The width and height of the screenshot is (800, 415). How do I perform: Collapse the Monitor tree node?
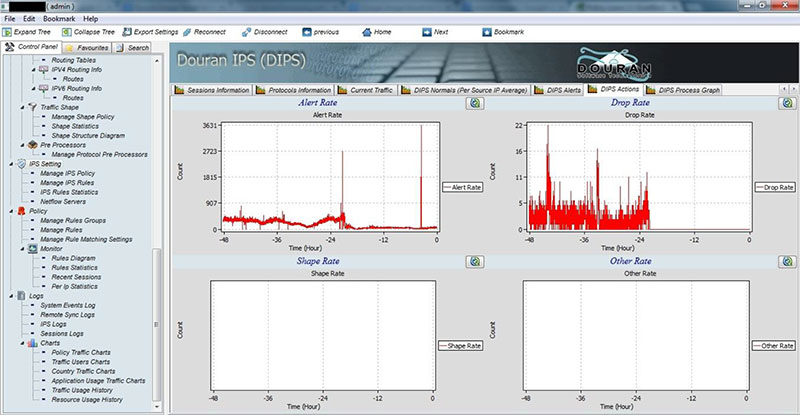point(22,249)
